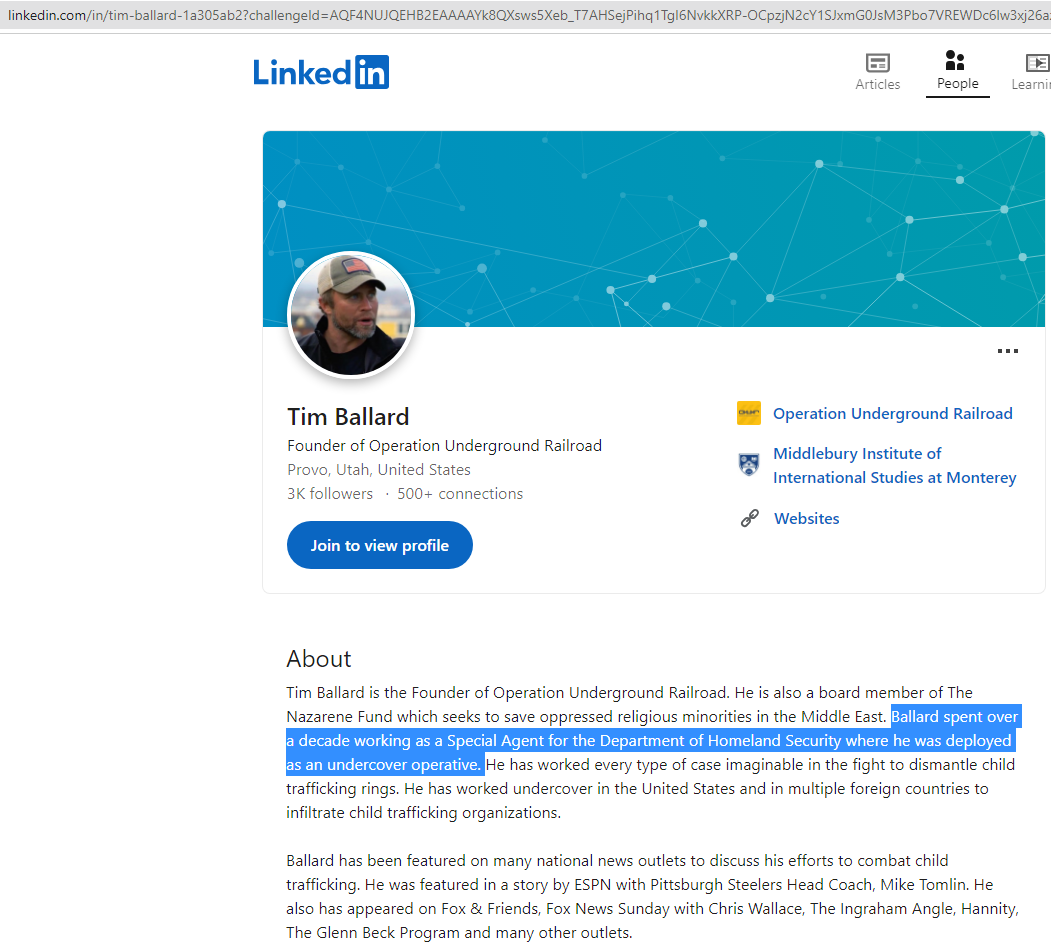Image resolution: width=1051 pixels, height=949 pixels.
Task: Expand the Websites list
Action: [x=806, y=518]
